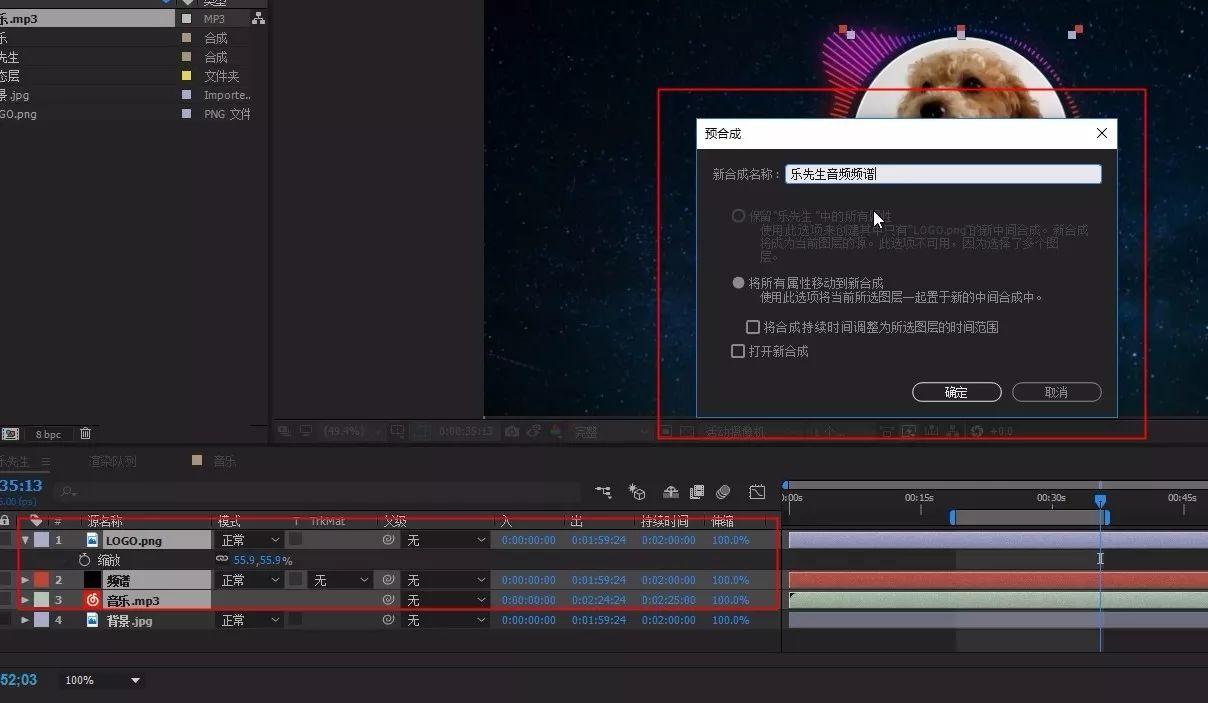Switch to the 音乐 timeline tab
The width and height of the screenshot is (1208, 703).
[x=224, y=461]
